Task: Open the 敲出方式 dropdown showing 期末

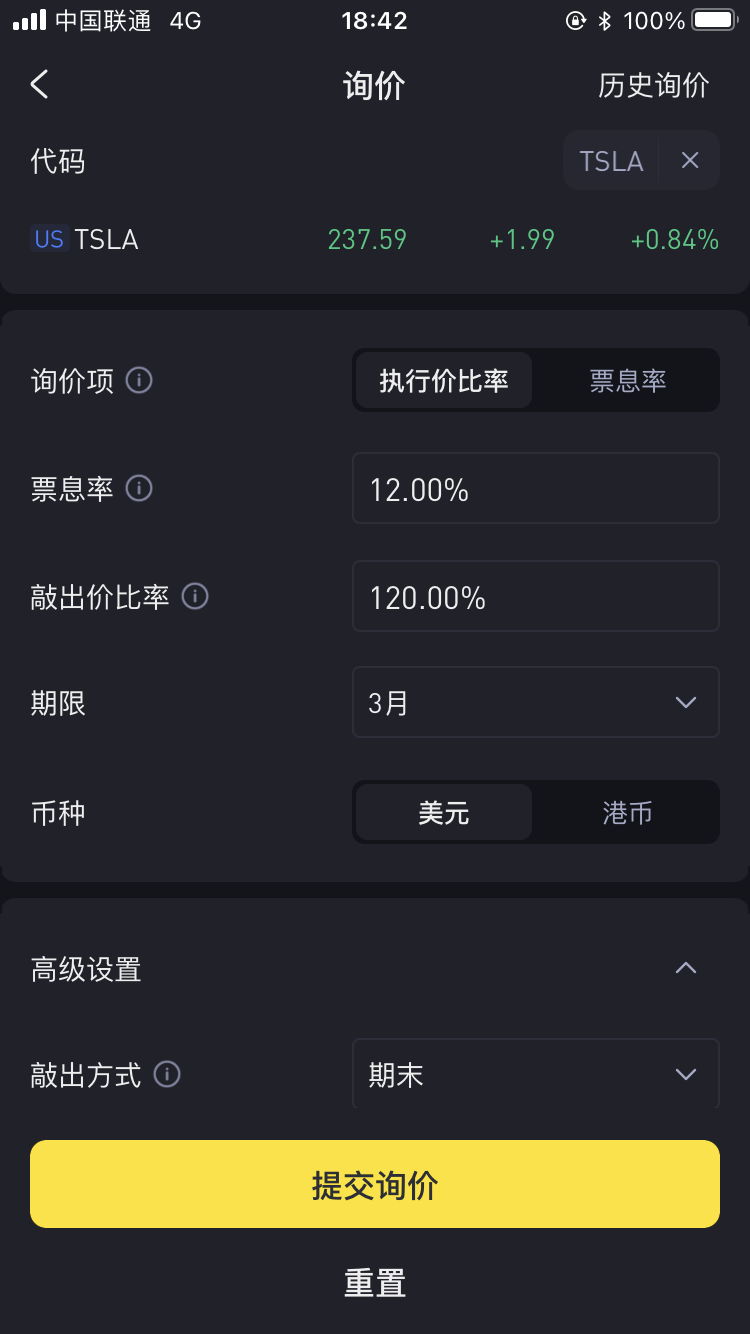Action: coord(536,1074)
